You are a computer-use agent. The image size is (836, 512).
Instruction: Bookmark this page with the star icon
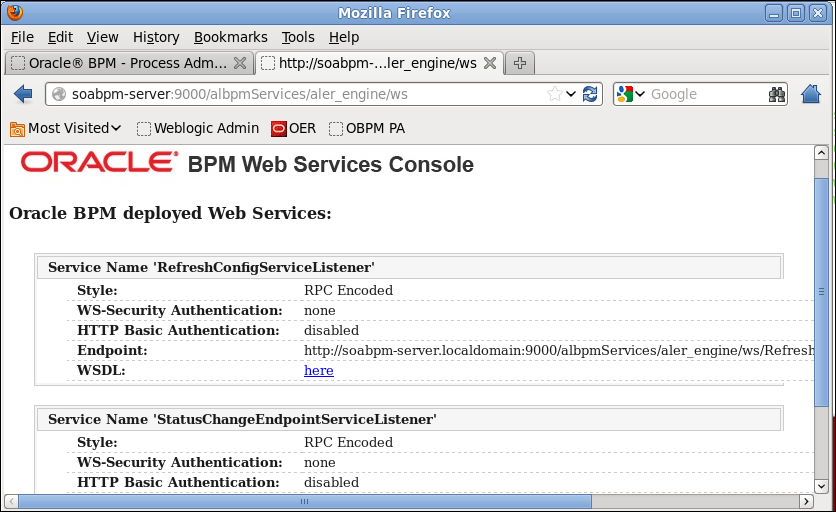click(554, 94)
